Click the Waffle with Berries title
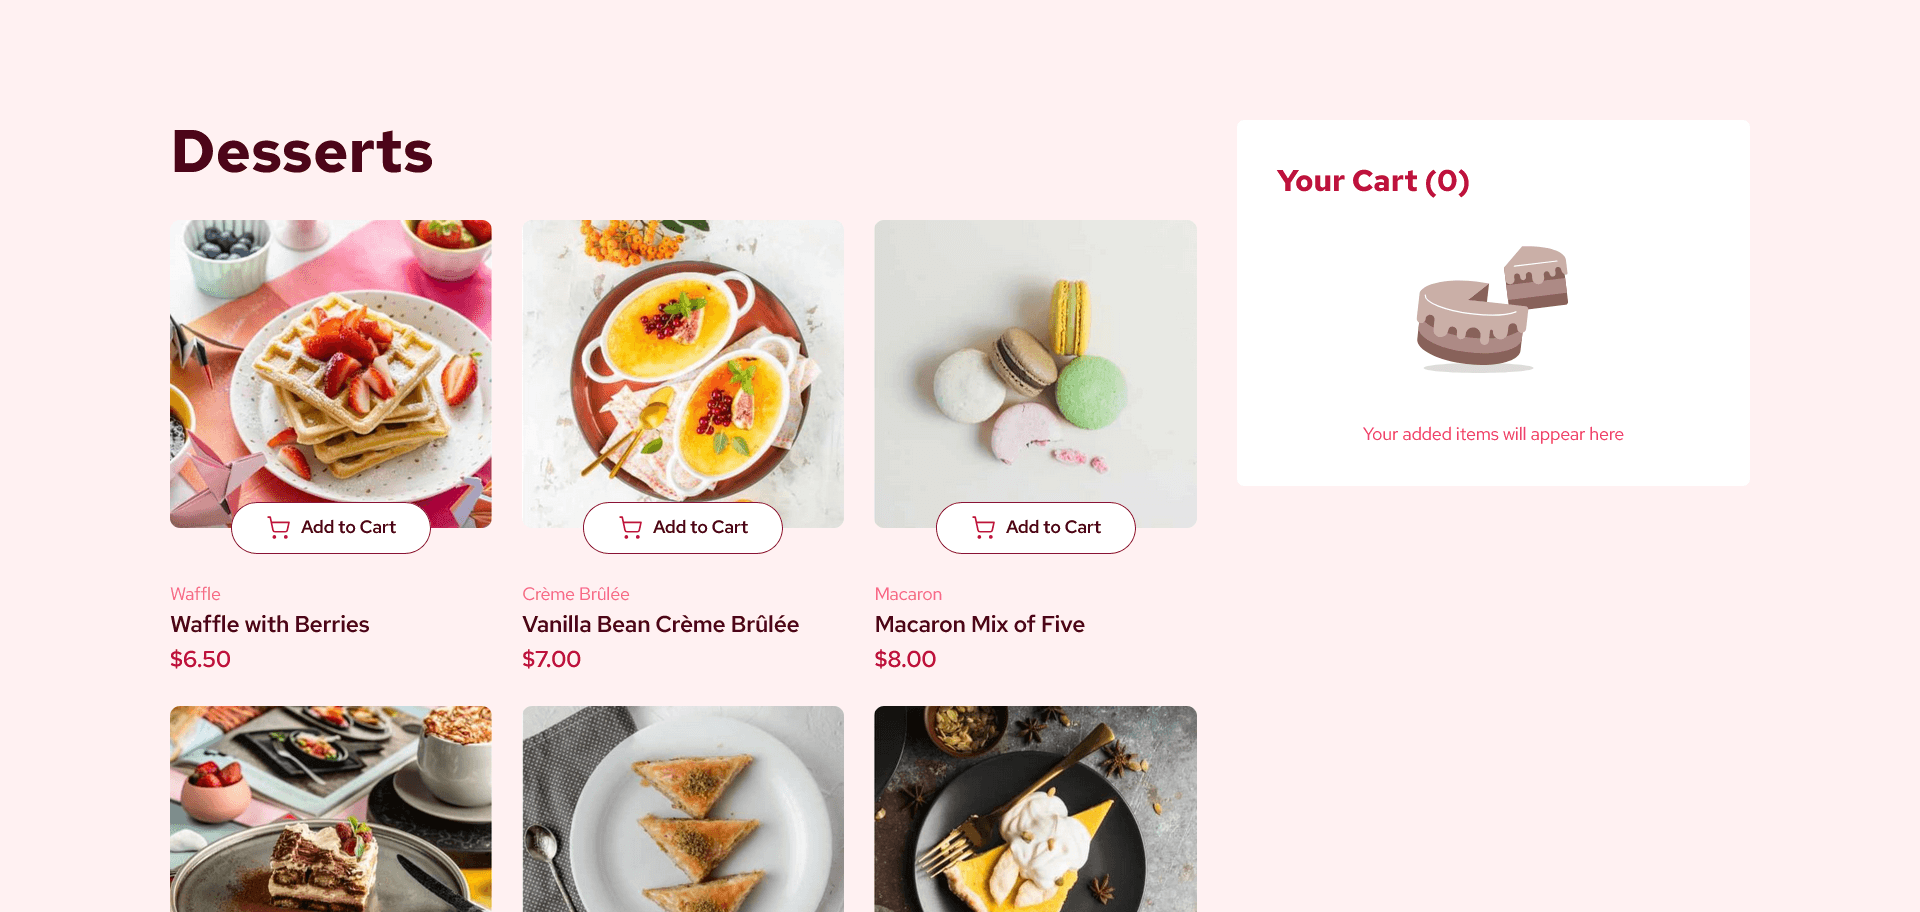The image size is (1920, 912). 270,624
